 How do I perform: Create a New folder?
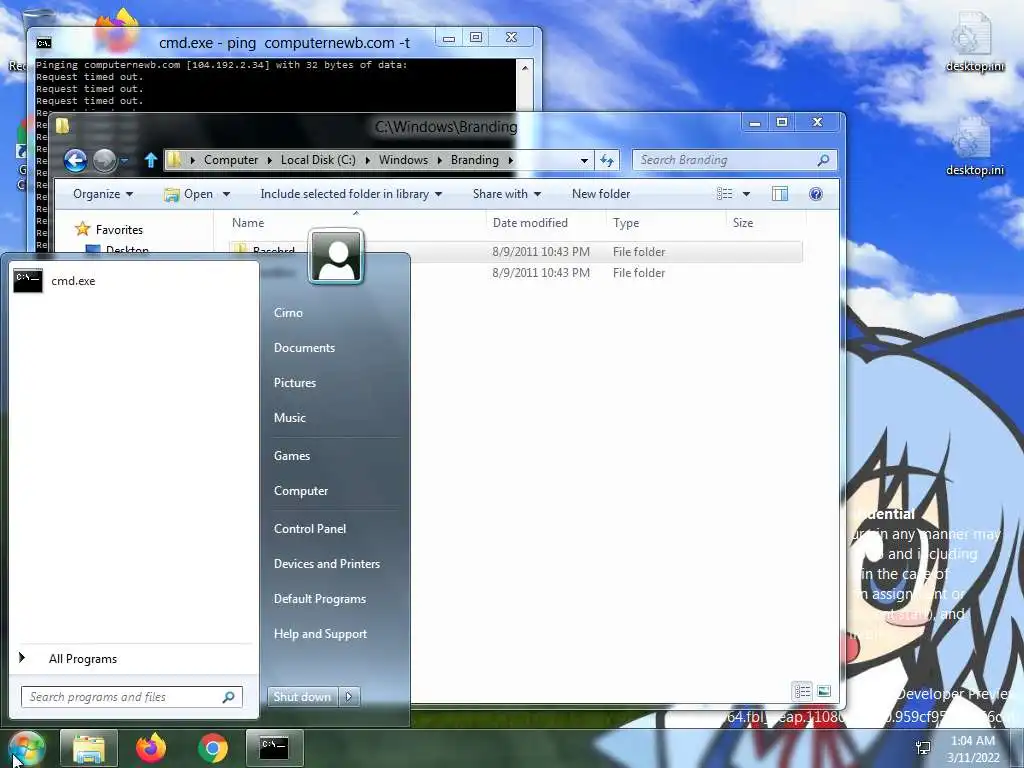pos(601,194)
